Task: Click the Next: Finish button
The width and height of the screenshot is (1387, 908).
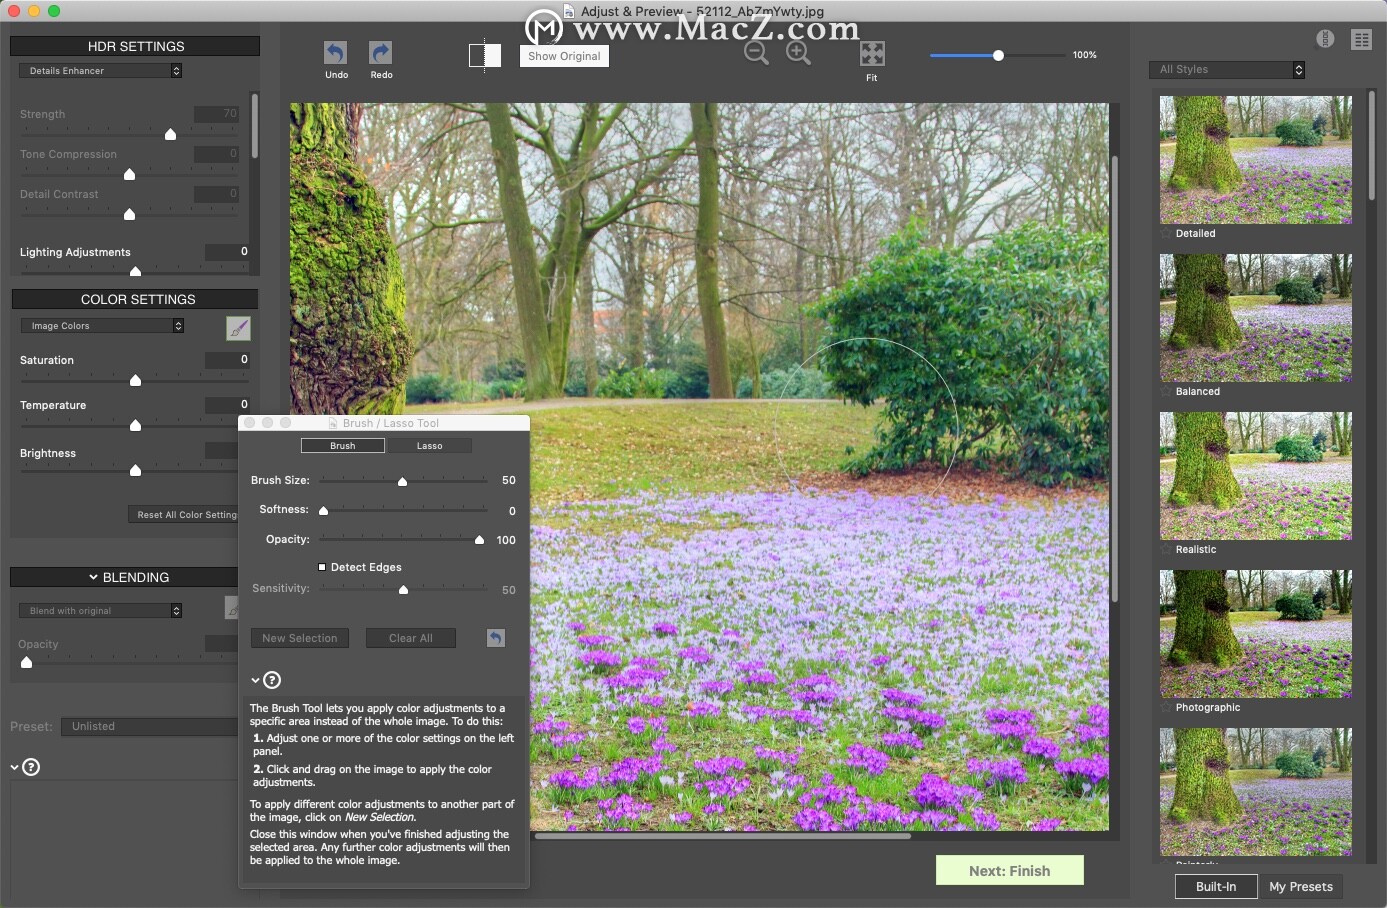Action: click(1009, 871)
